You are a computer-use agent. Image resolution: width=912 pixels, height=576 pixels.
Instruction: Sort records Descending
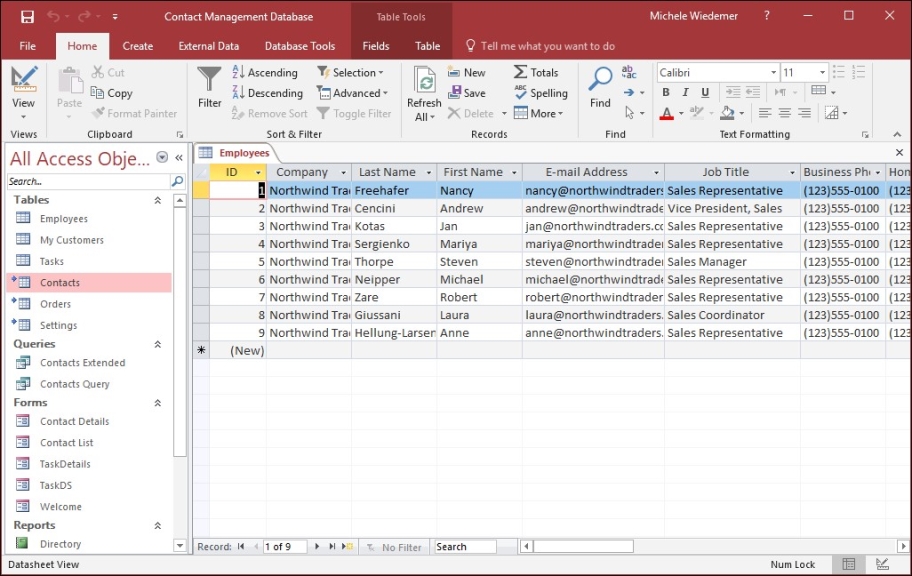click(268, 93)
